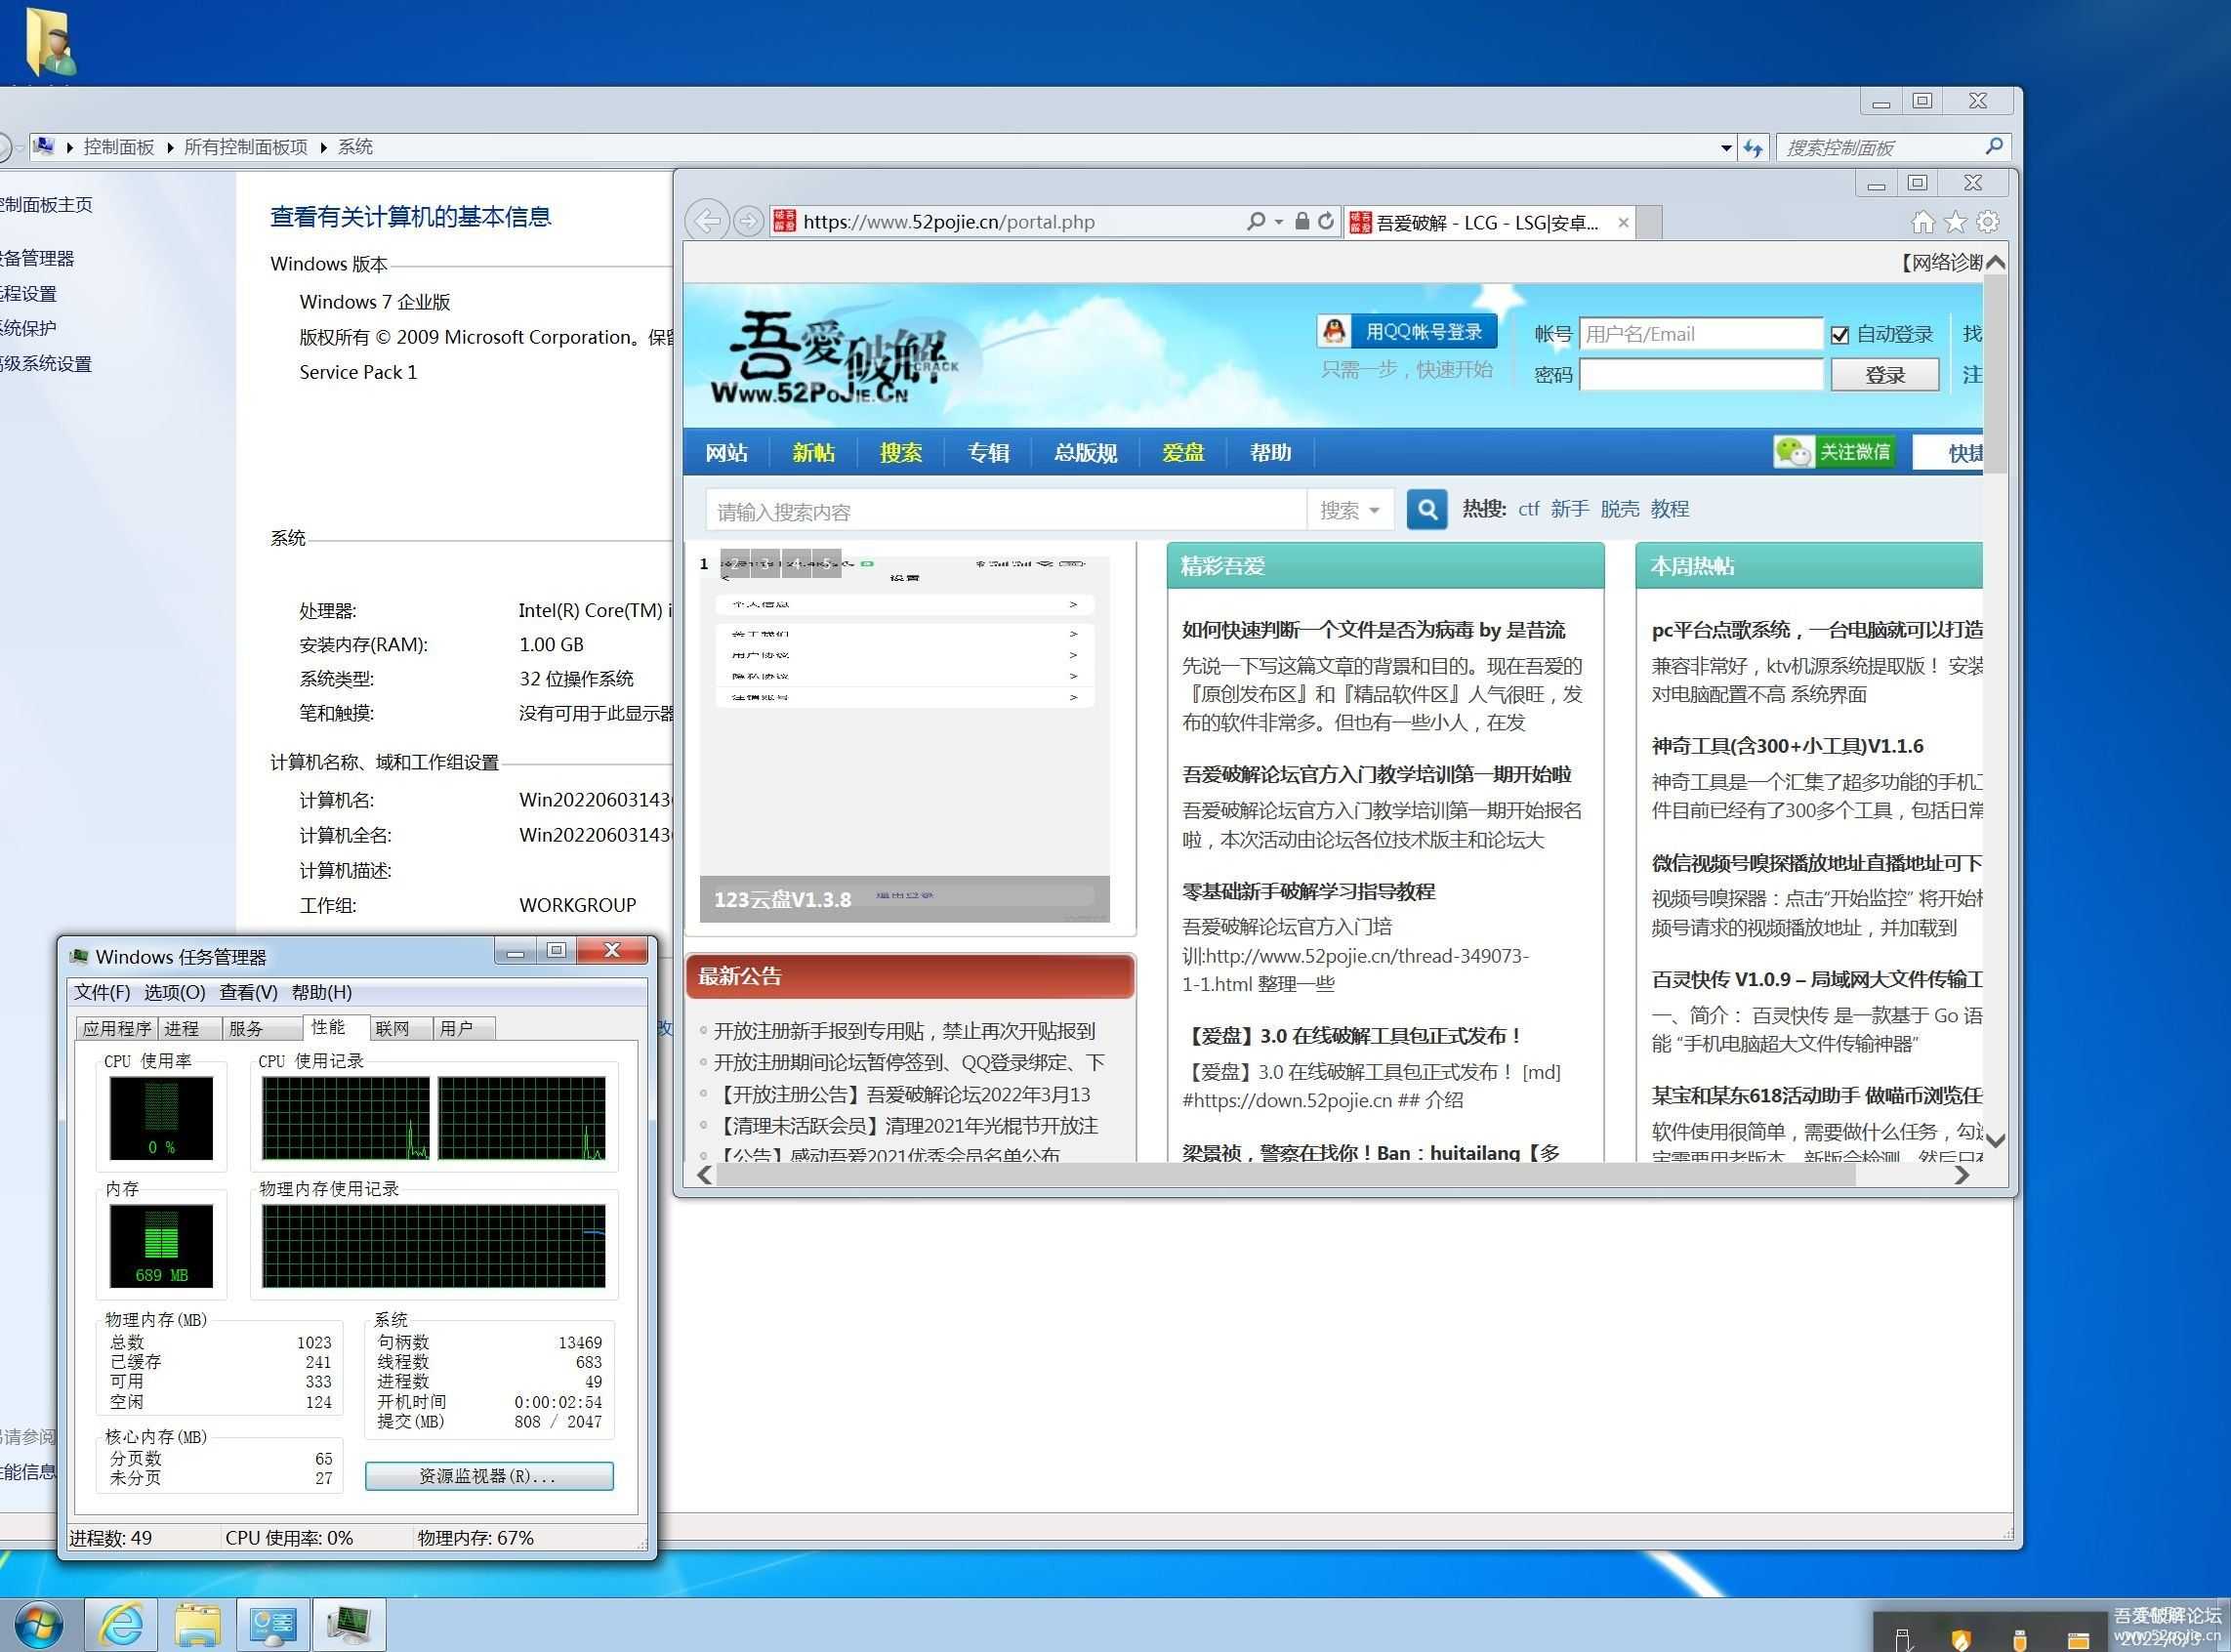
Task: Toggle the auto-login (自动登录) checkbox
Action: pyautogui.click(x=1839, y=335)
